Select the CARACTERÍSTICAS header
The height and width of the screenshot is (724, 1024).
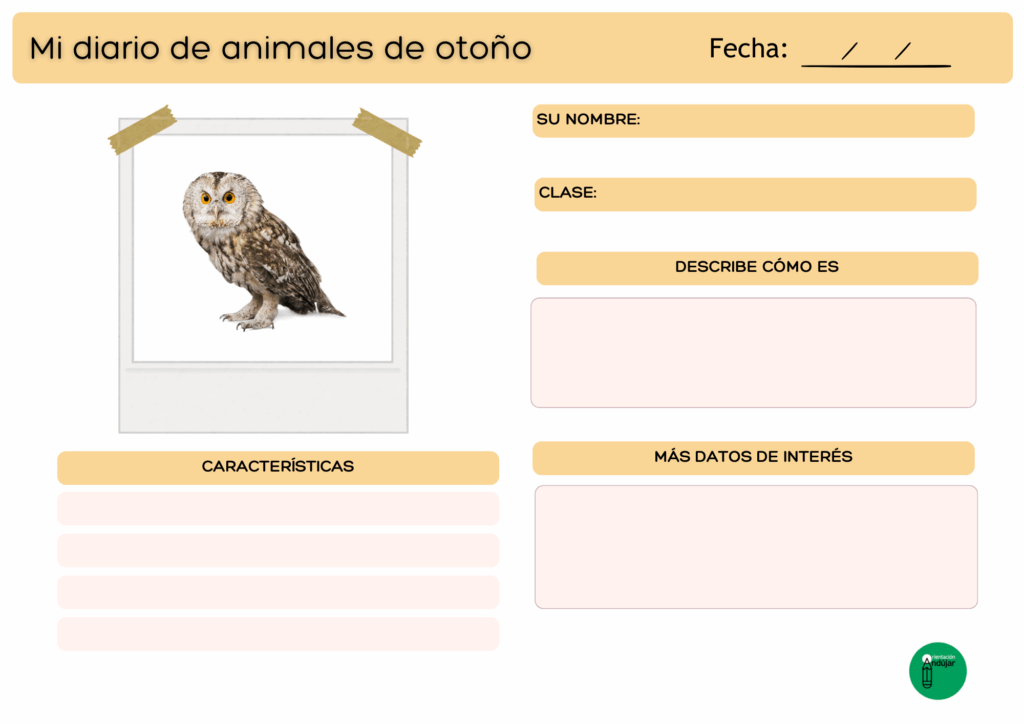278,467
